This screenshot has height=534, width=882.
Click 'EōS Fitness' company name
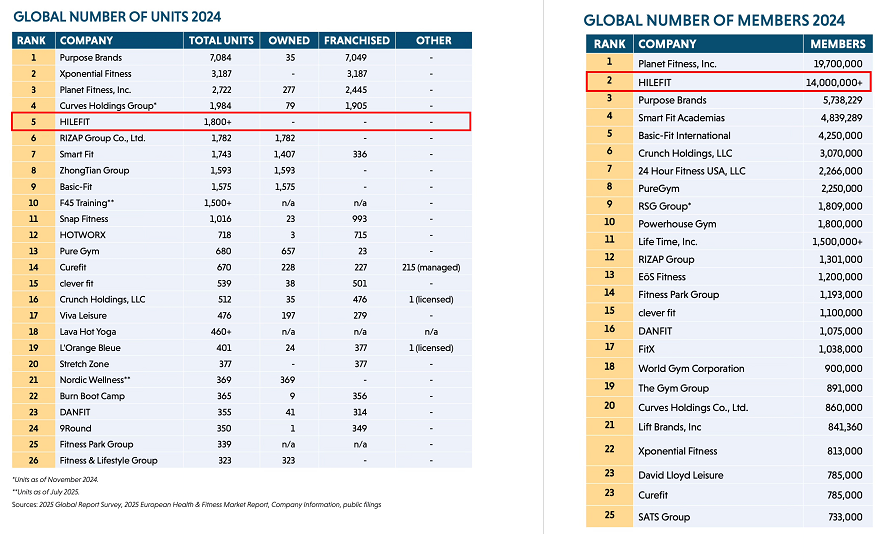[x=662, y=277]
